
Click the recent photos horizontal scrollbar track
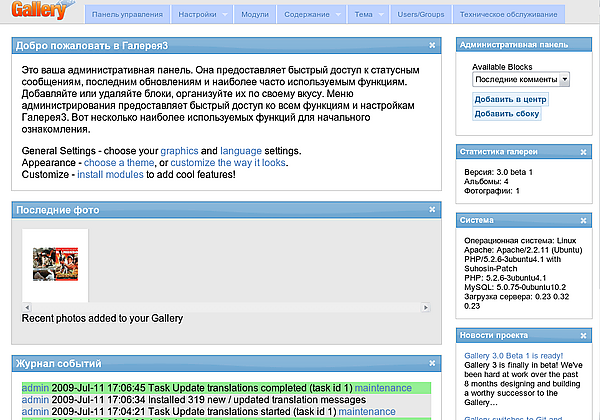pyautogui.click(x=226, y=307)
